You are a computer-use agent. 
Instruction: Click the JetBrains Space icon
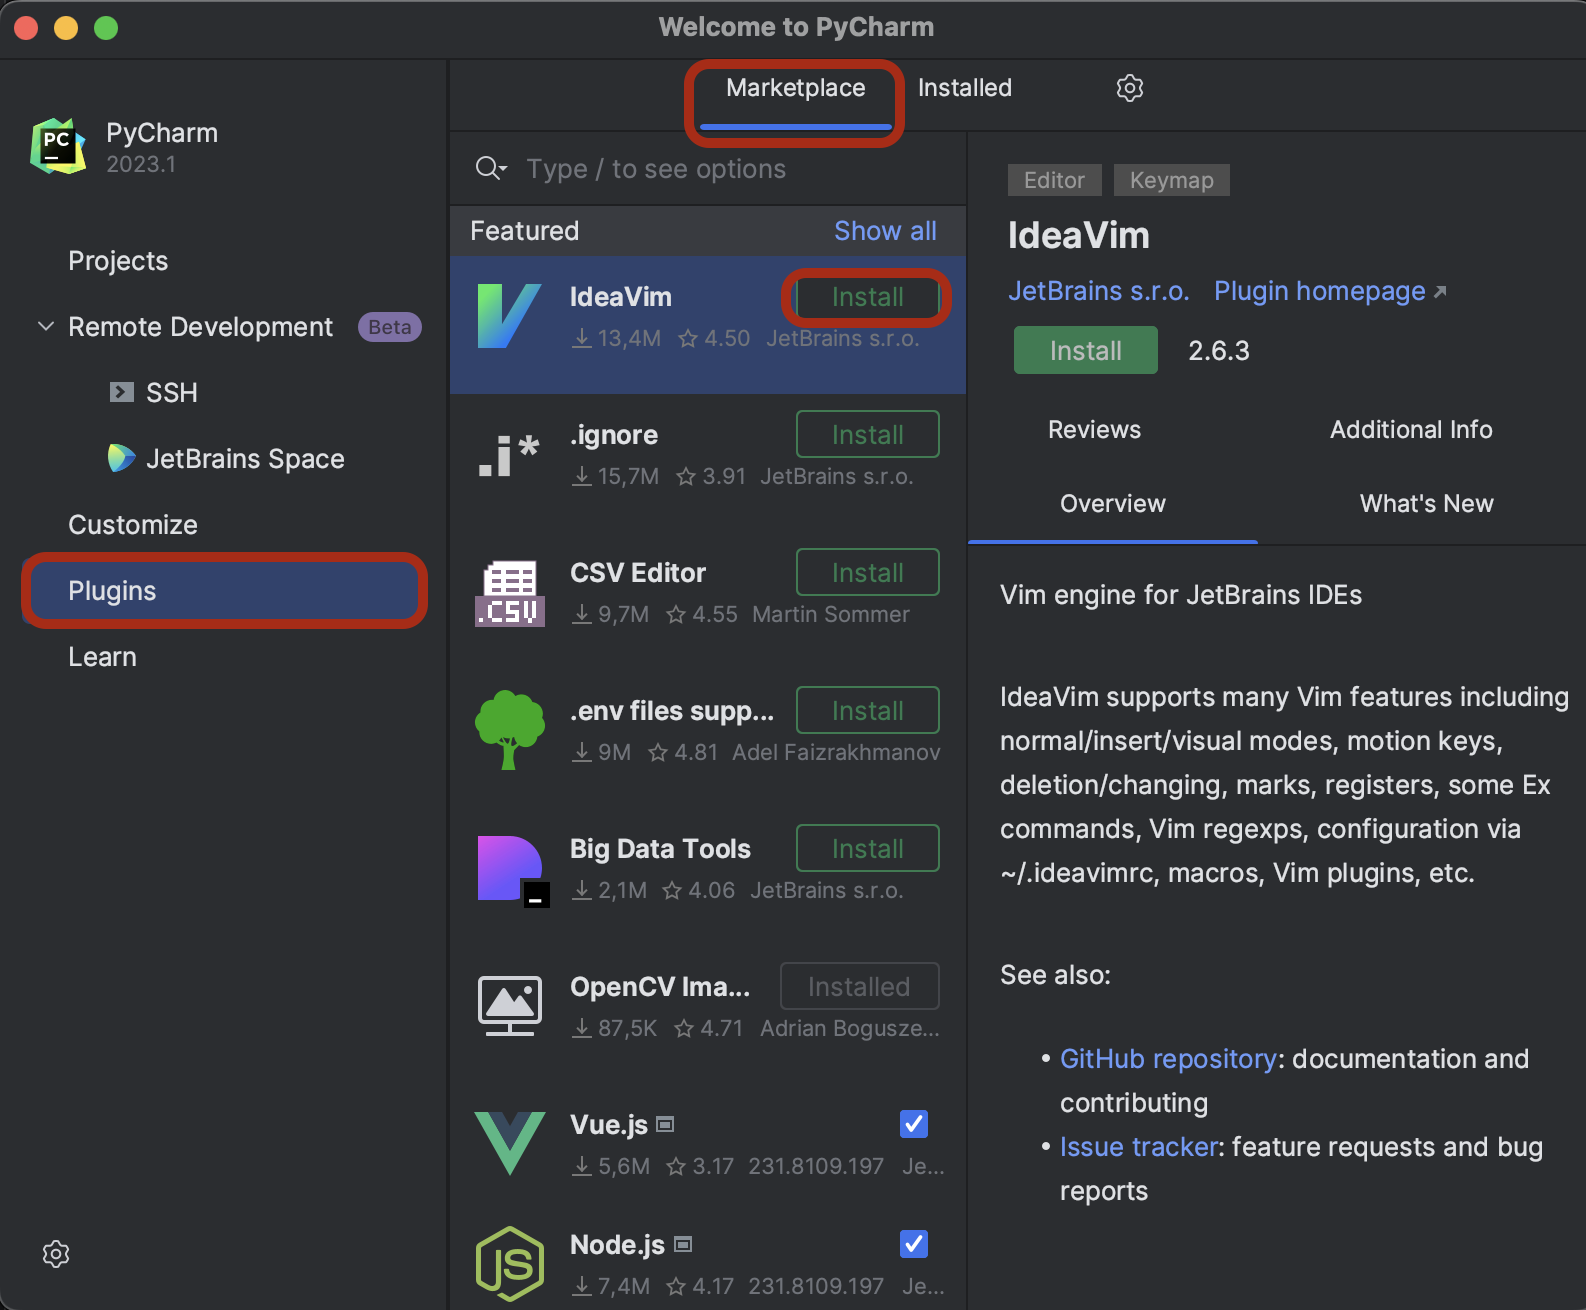click(121, 458)
